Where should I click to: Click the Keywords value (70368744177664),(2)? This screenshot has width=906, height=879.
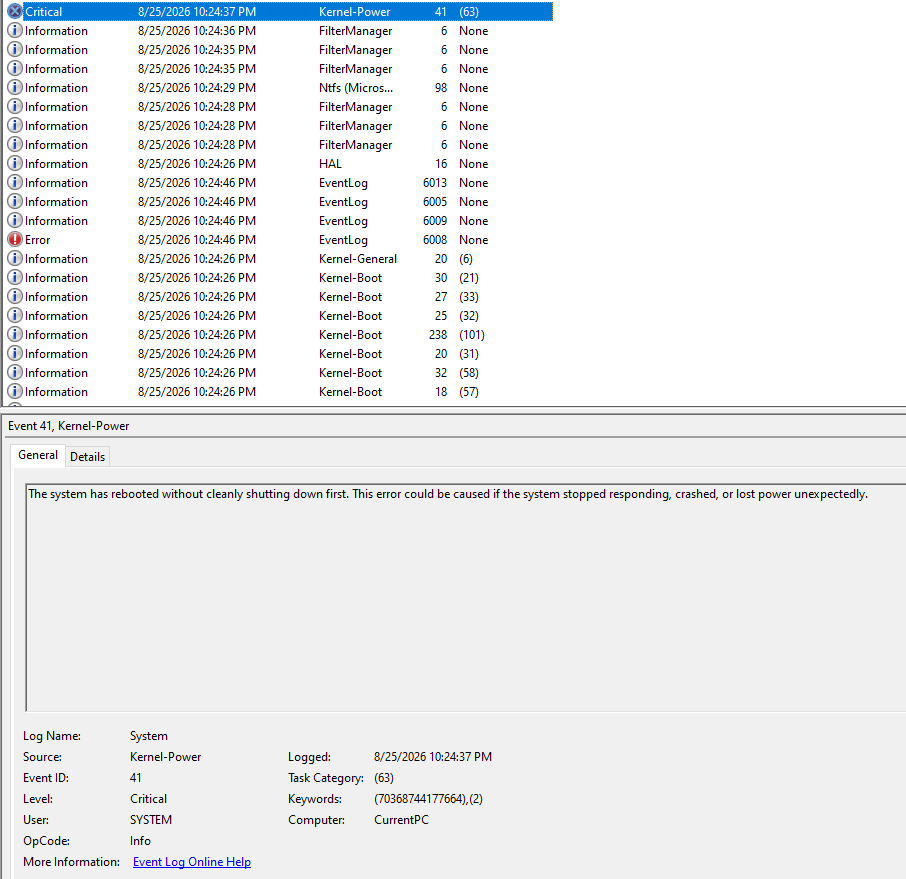pos(428,799)
